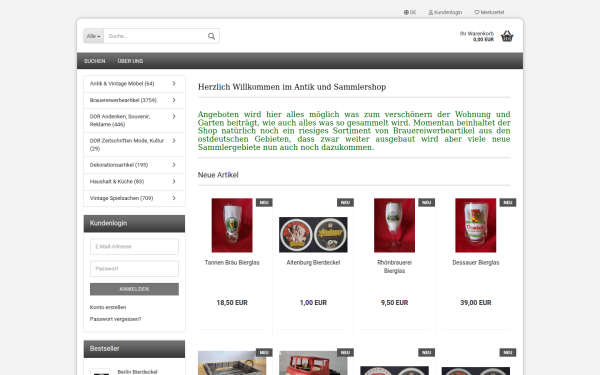
Task: Click Ihr Warenkorb 0,00 EUR text
Action: point(477,36)
